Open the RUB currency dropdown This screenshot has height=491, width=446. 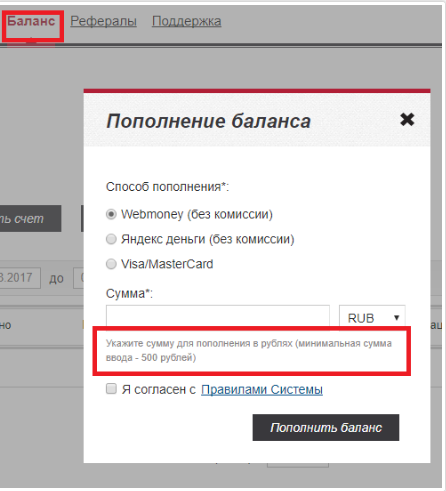(372, 317)
